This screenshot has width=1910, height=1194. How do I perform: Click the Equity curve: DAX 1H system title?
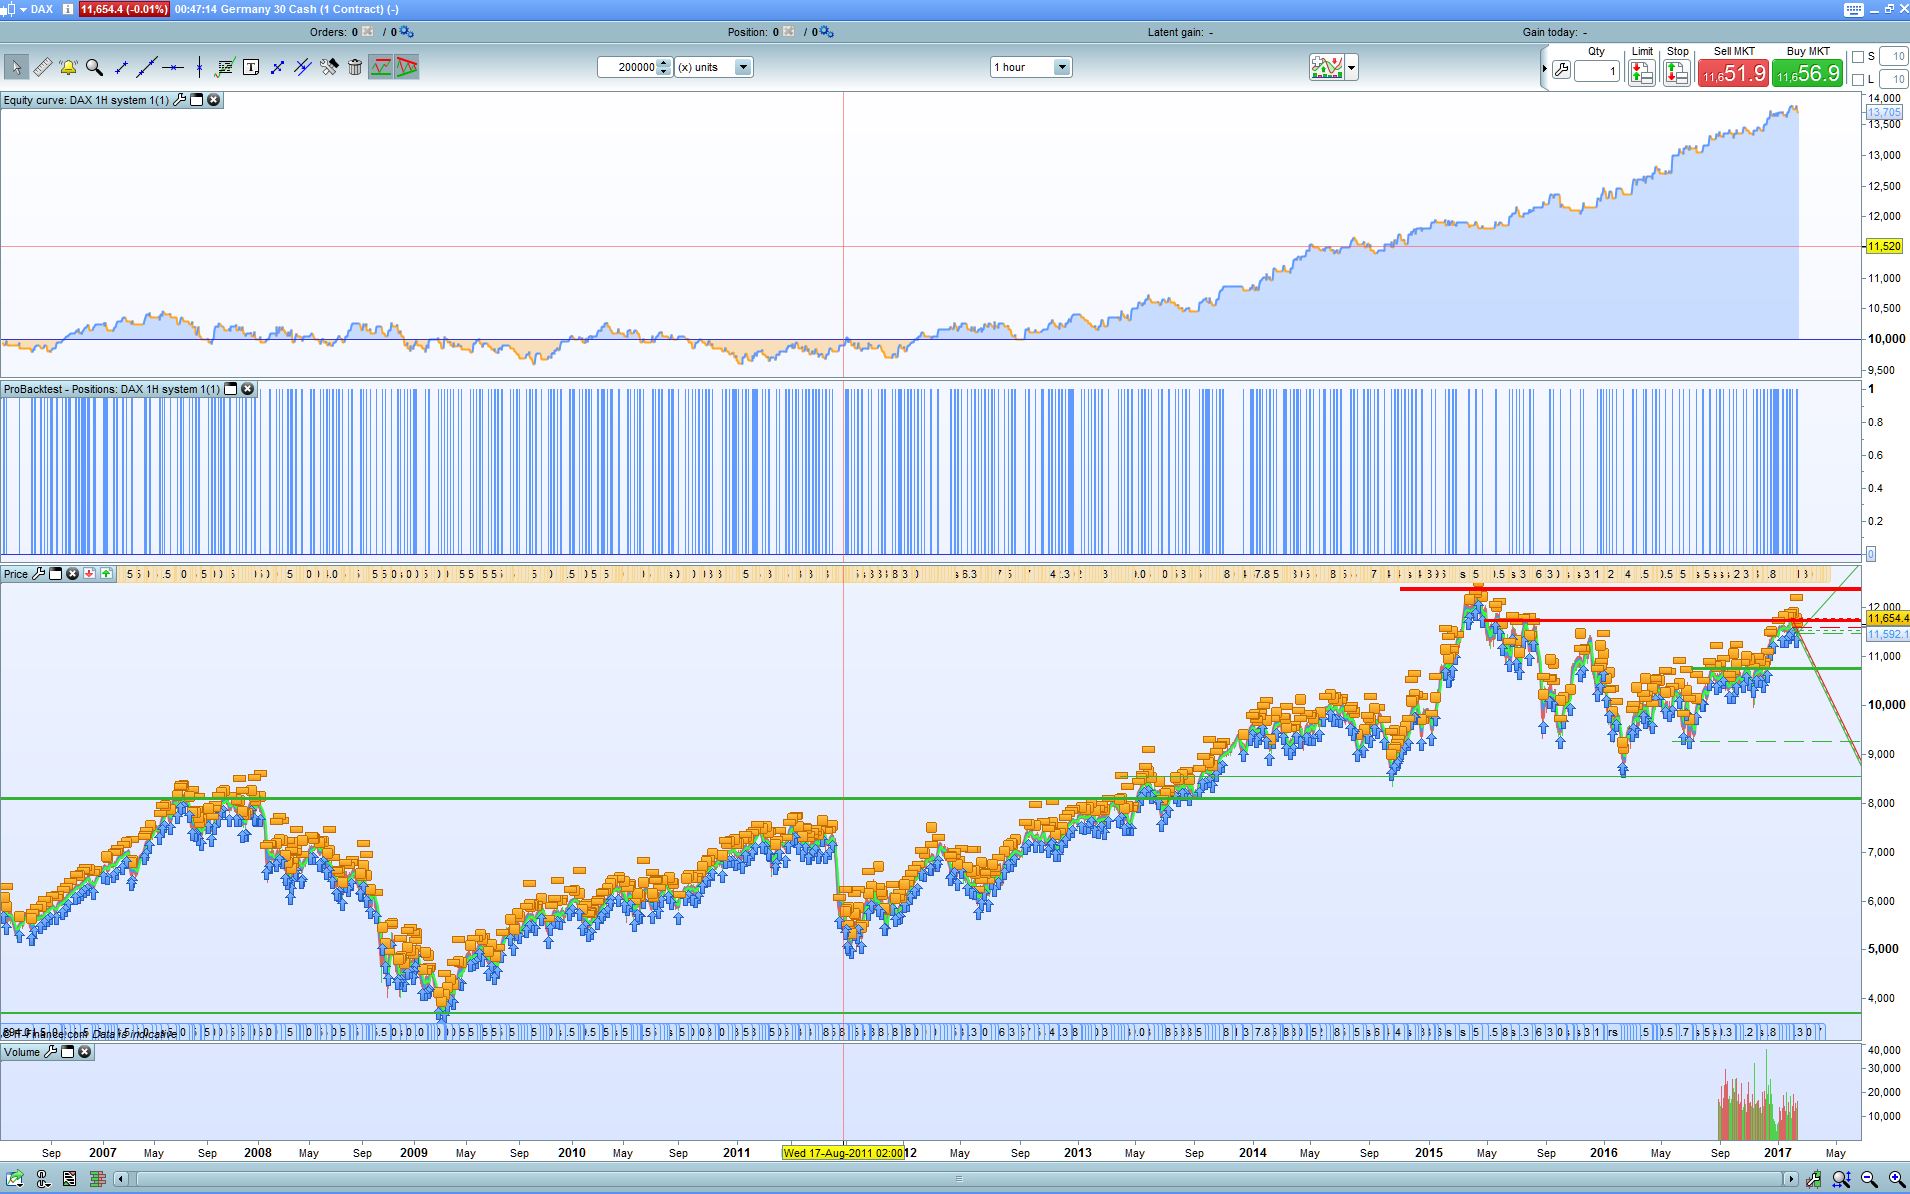(86, 100)
